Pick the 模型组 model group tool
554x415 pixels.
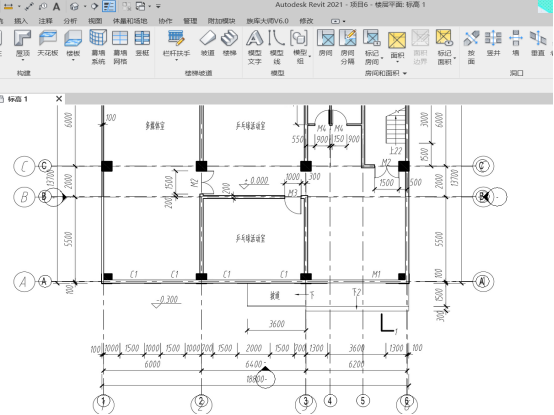tap(300, 47)
